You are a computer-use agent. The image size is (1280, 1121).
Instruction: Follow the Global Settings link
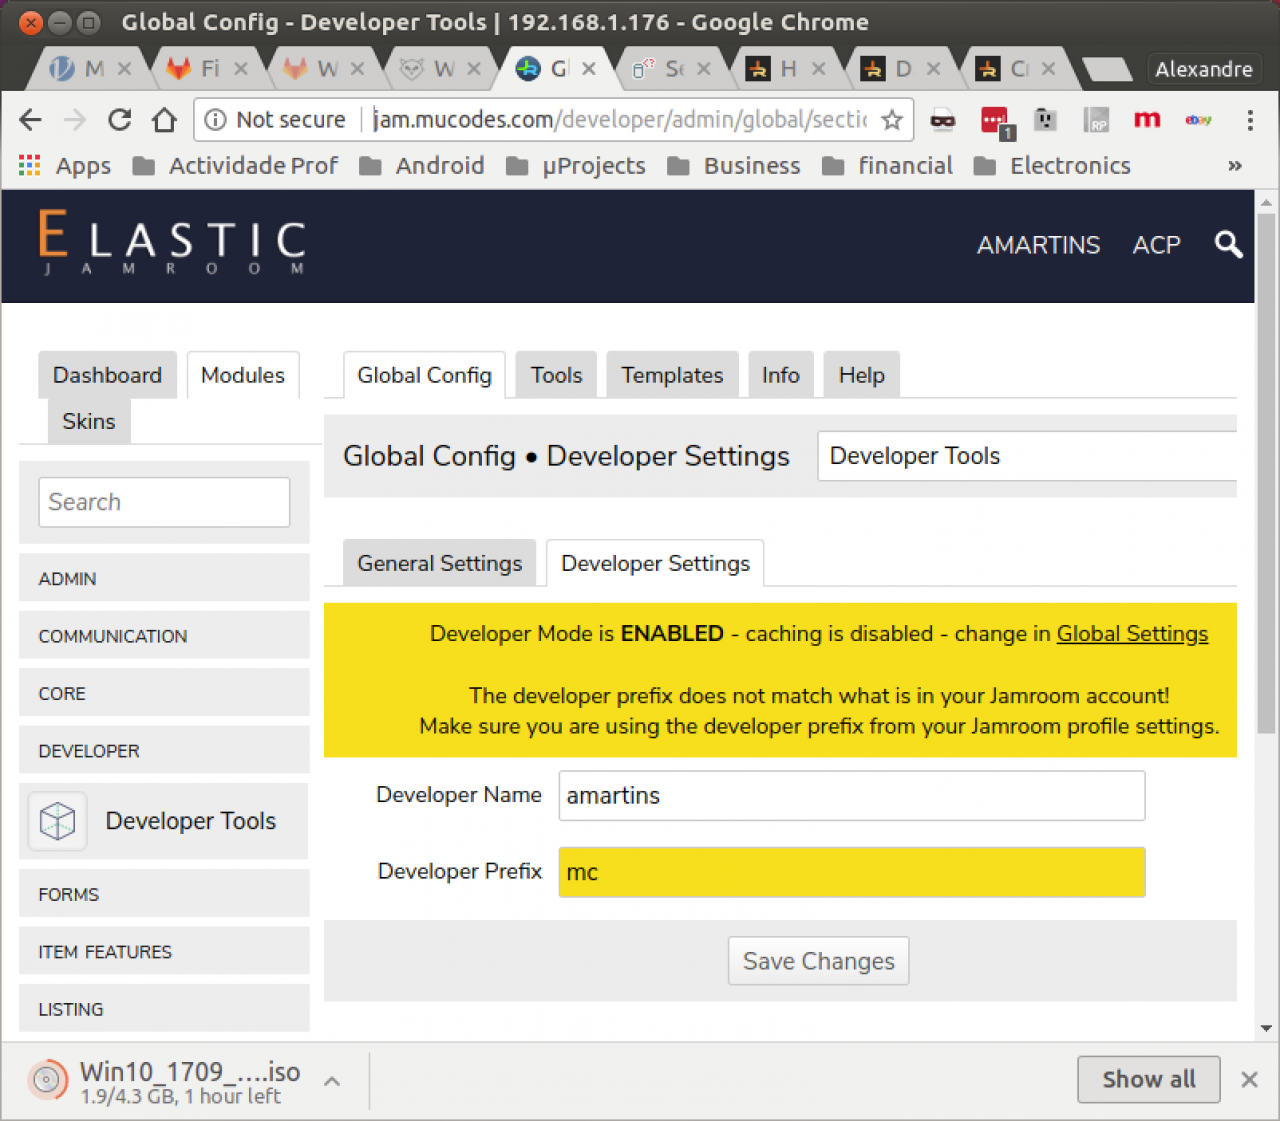(1132, 634)
